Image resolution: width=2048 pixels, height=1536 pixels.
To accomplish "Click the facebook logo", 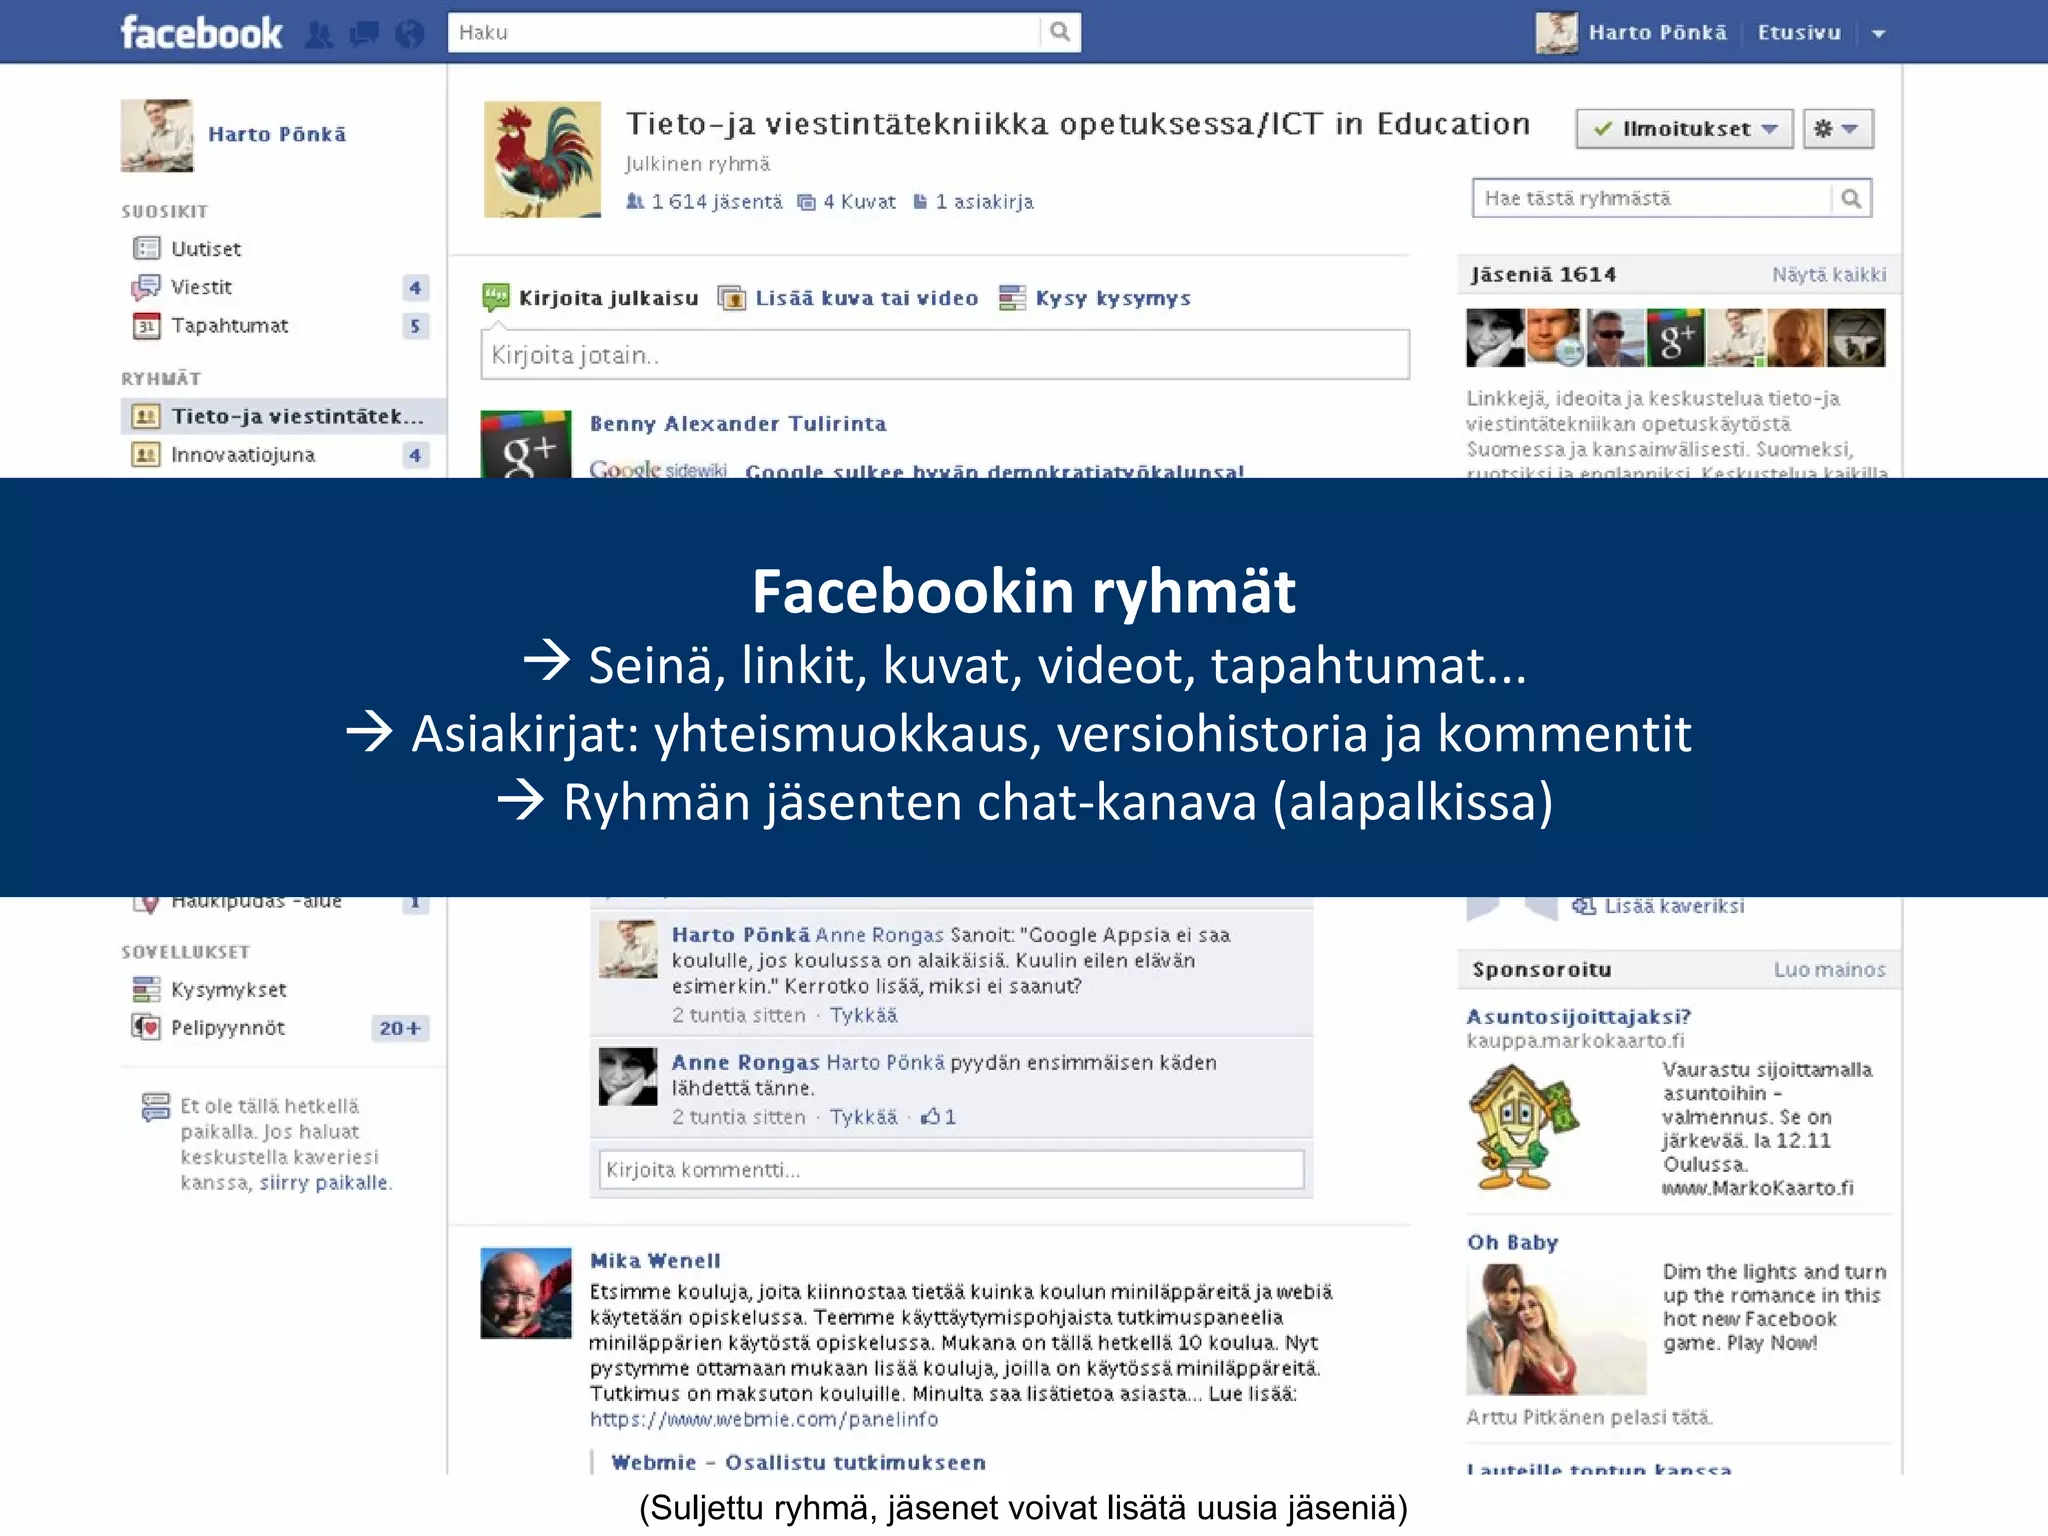I will [x=201, y=33].
